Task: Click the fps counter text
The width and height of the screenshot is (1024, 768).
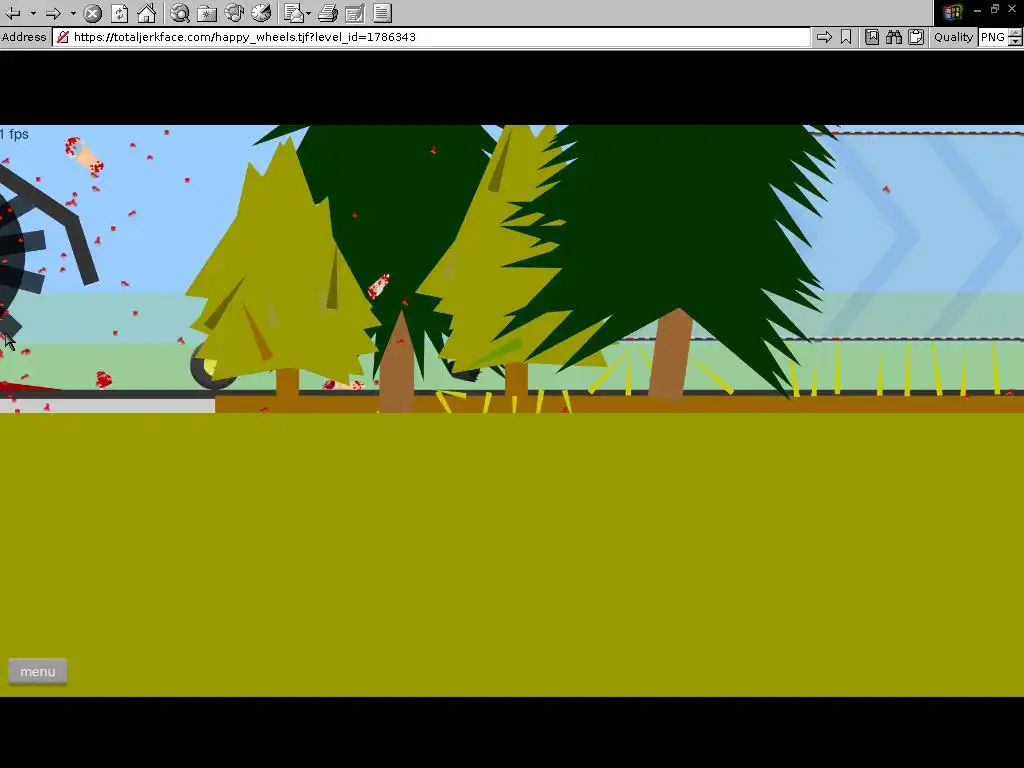Action: [14, 135]
